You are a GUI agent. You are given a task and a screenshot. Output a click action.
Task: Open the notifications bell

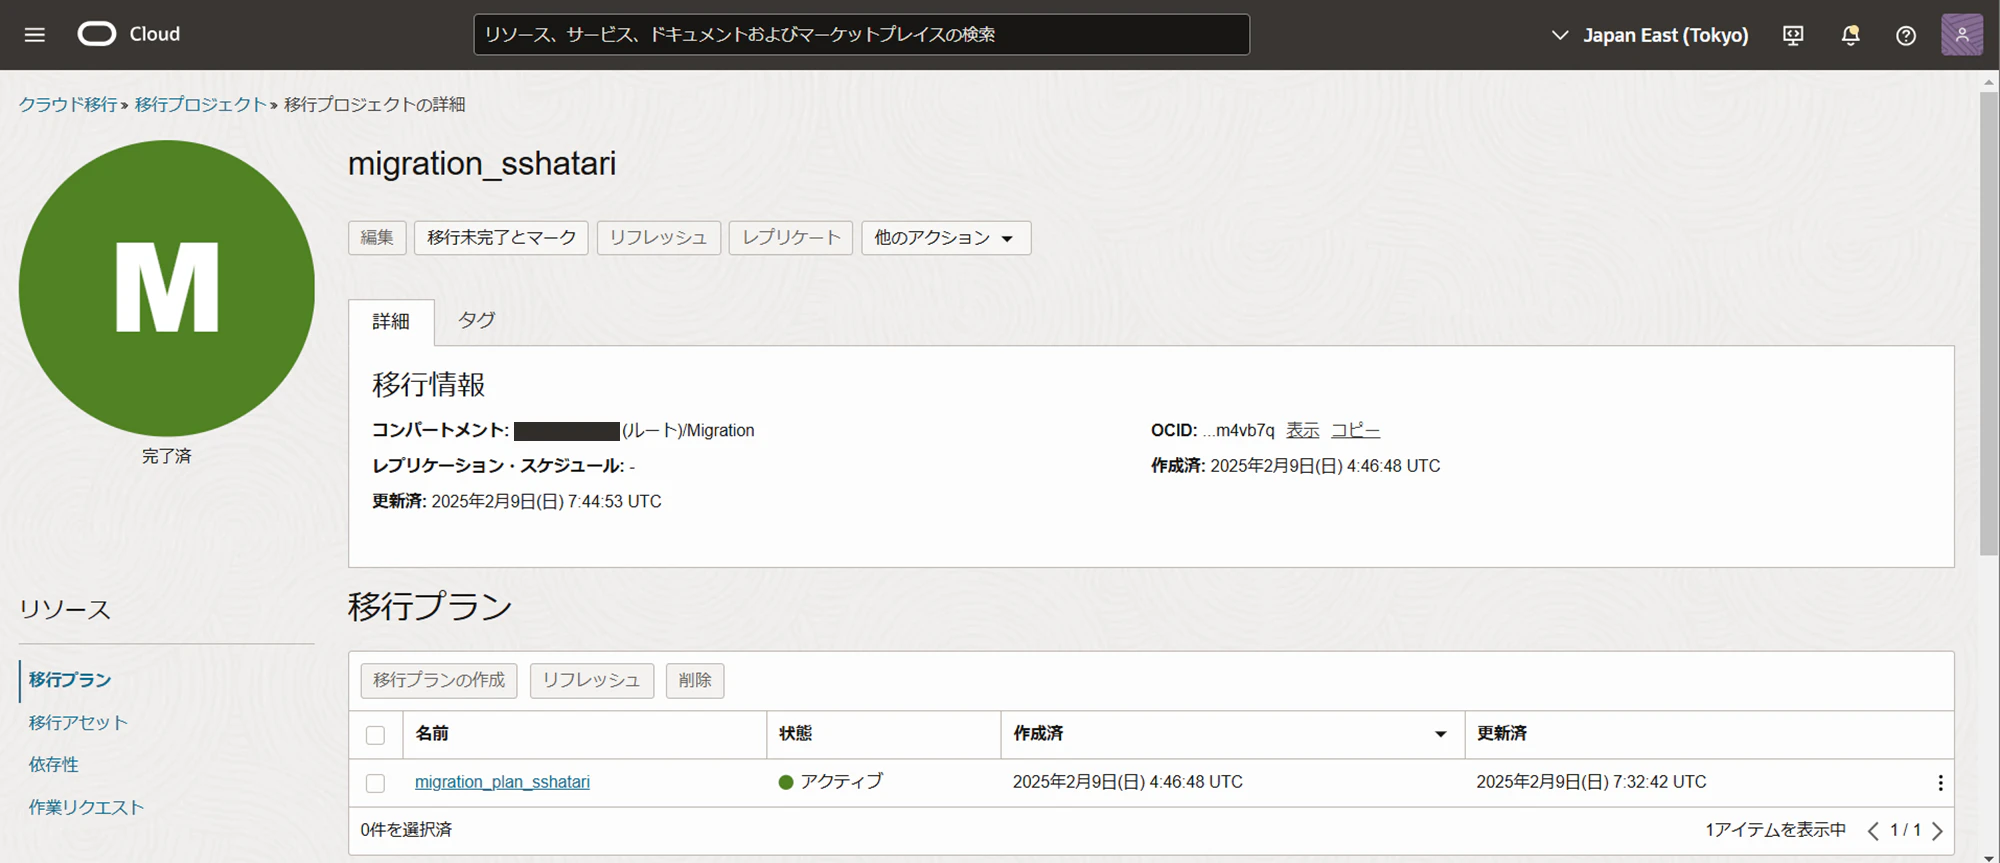(1850, 35)
